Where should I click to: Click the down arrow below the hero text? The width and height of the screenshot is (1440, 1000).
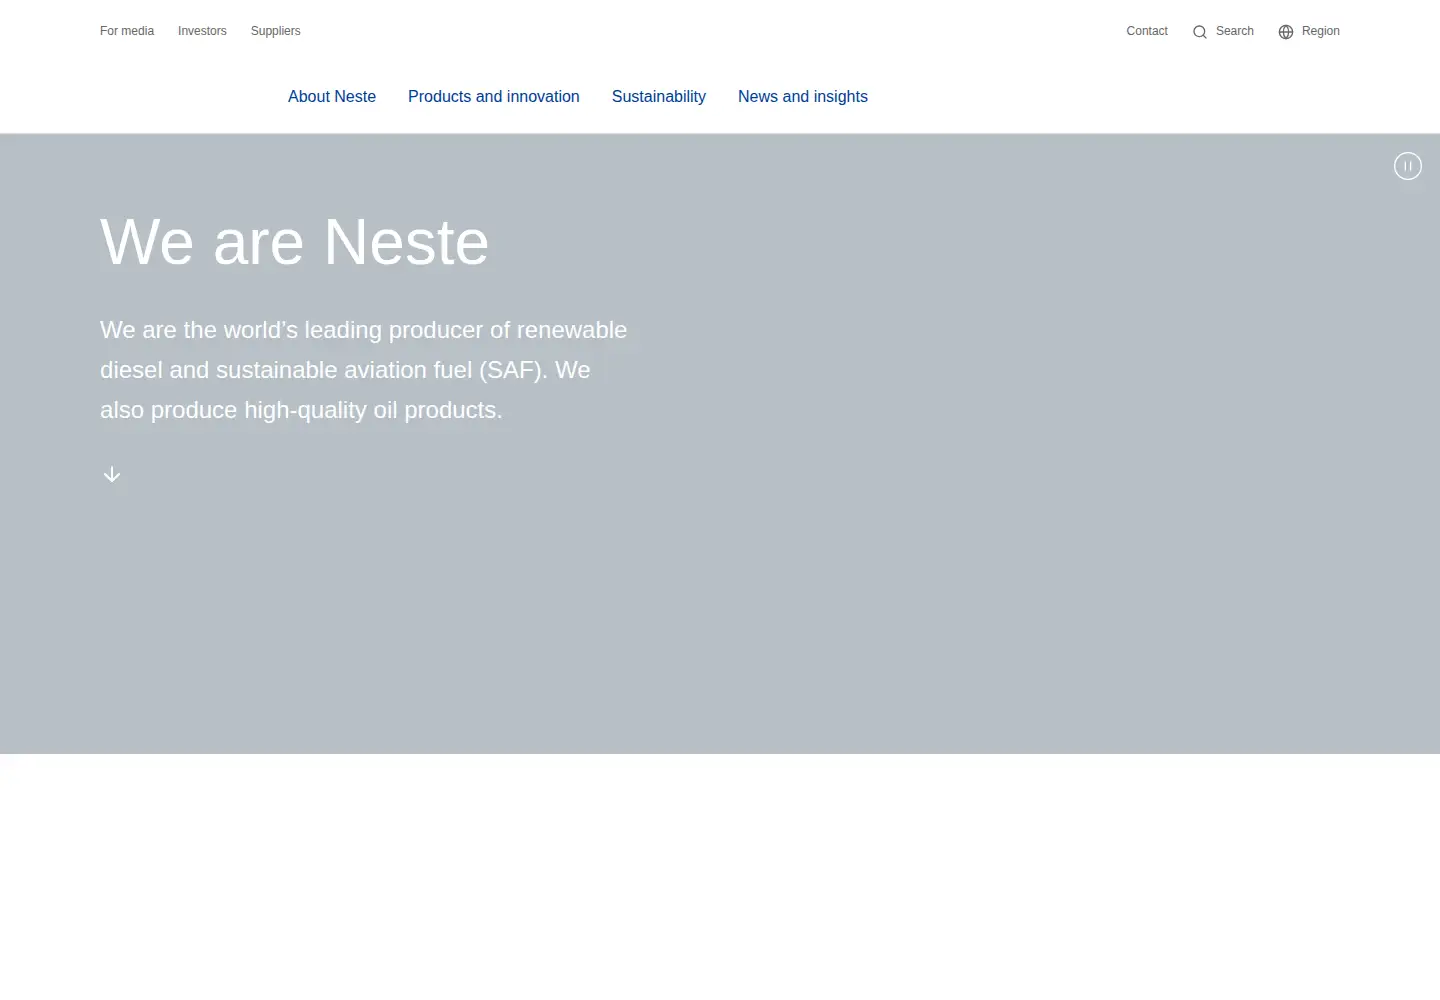point(112,474)
